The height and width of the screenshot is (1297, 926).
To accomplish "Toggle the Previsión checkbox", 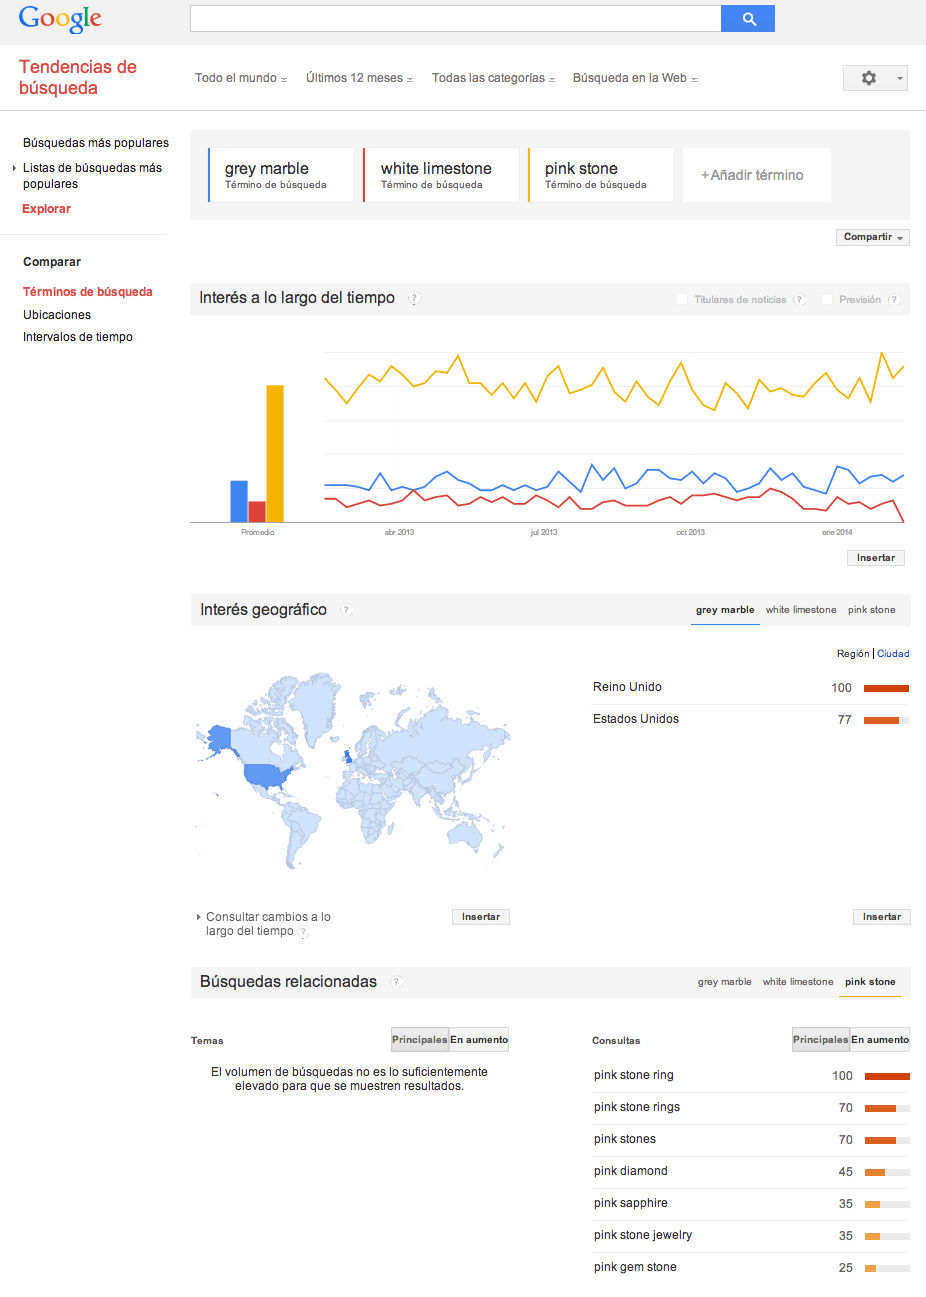I will click(x=827, y=299).
